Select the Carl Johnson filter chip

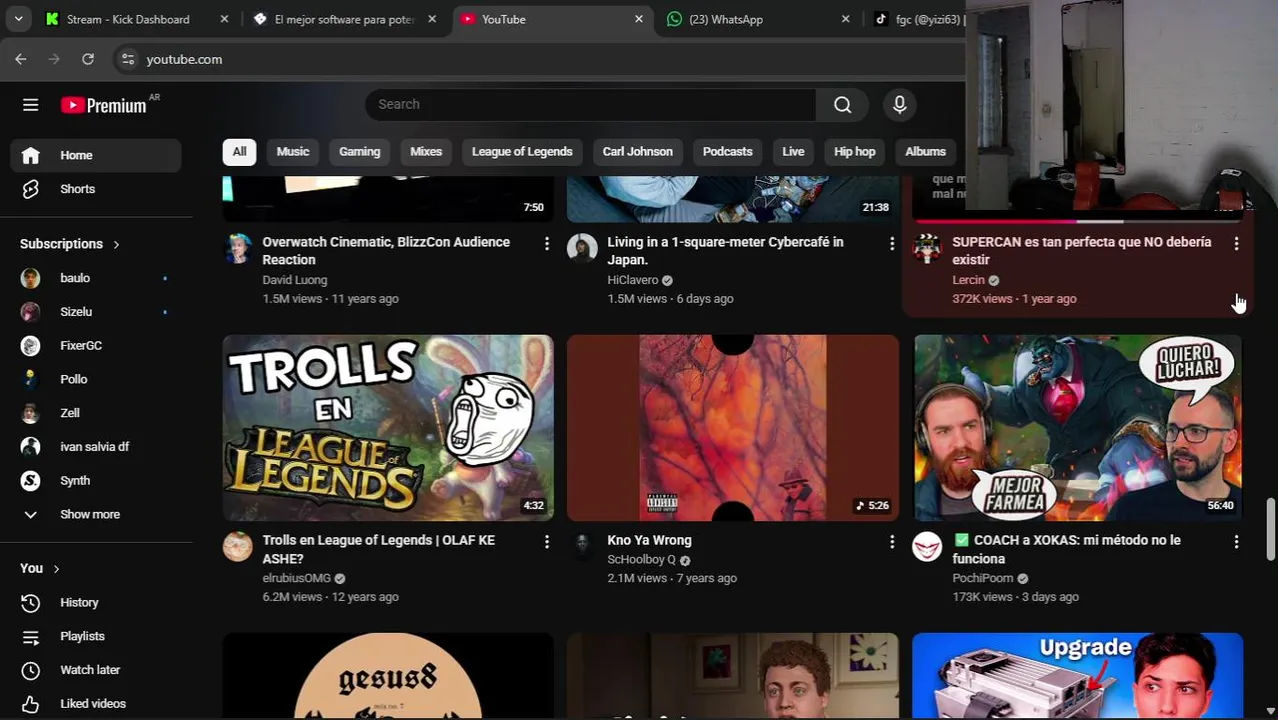tap(638, 152)
